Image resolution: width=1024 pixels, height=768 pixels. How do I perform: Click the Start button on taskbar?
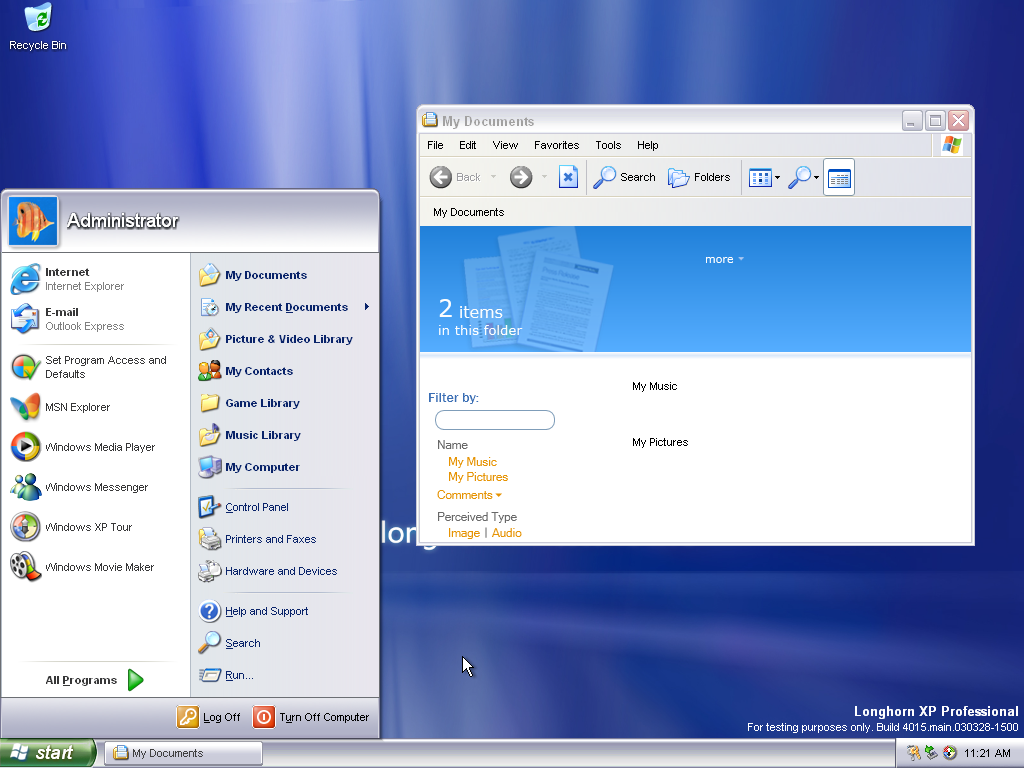[48, 753]
